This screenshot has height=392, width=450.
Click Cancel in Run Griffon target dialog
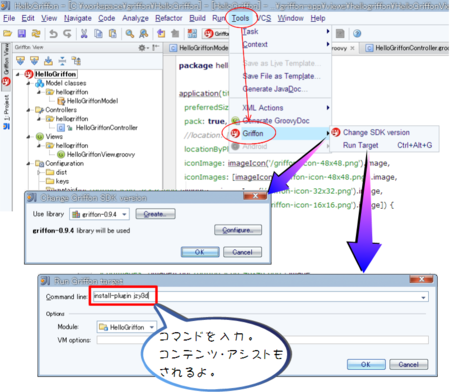pos(409,364)
